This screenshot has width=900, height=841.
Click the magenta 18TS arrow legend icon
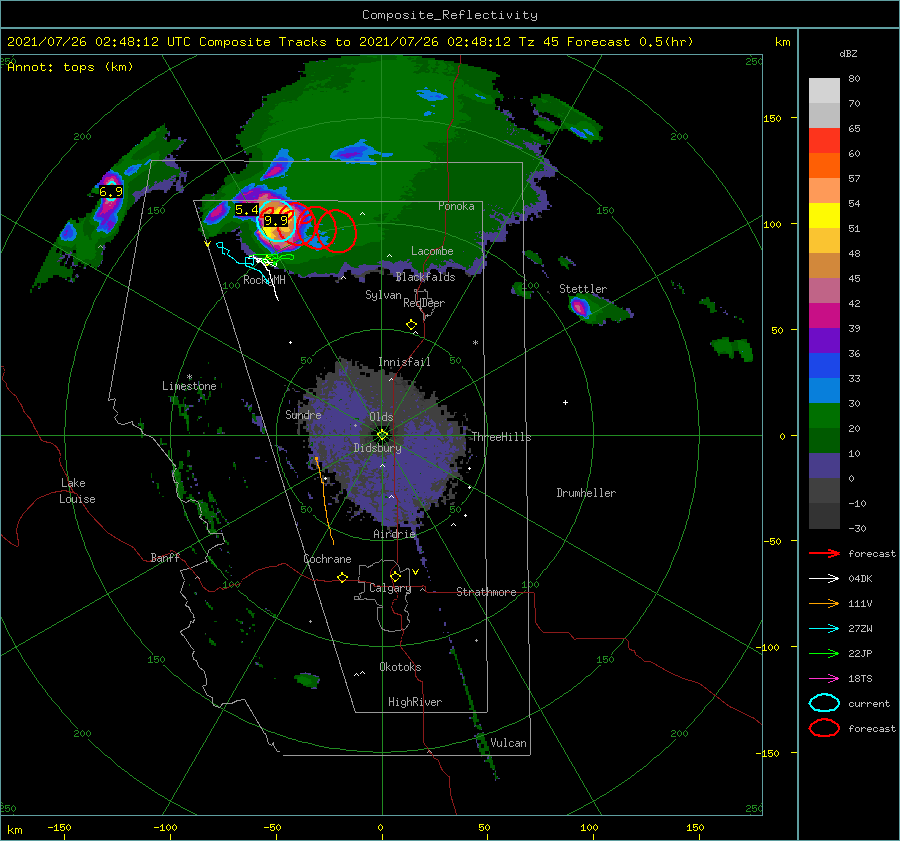(824, 679)
